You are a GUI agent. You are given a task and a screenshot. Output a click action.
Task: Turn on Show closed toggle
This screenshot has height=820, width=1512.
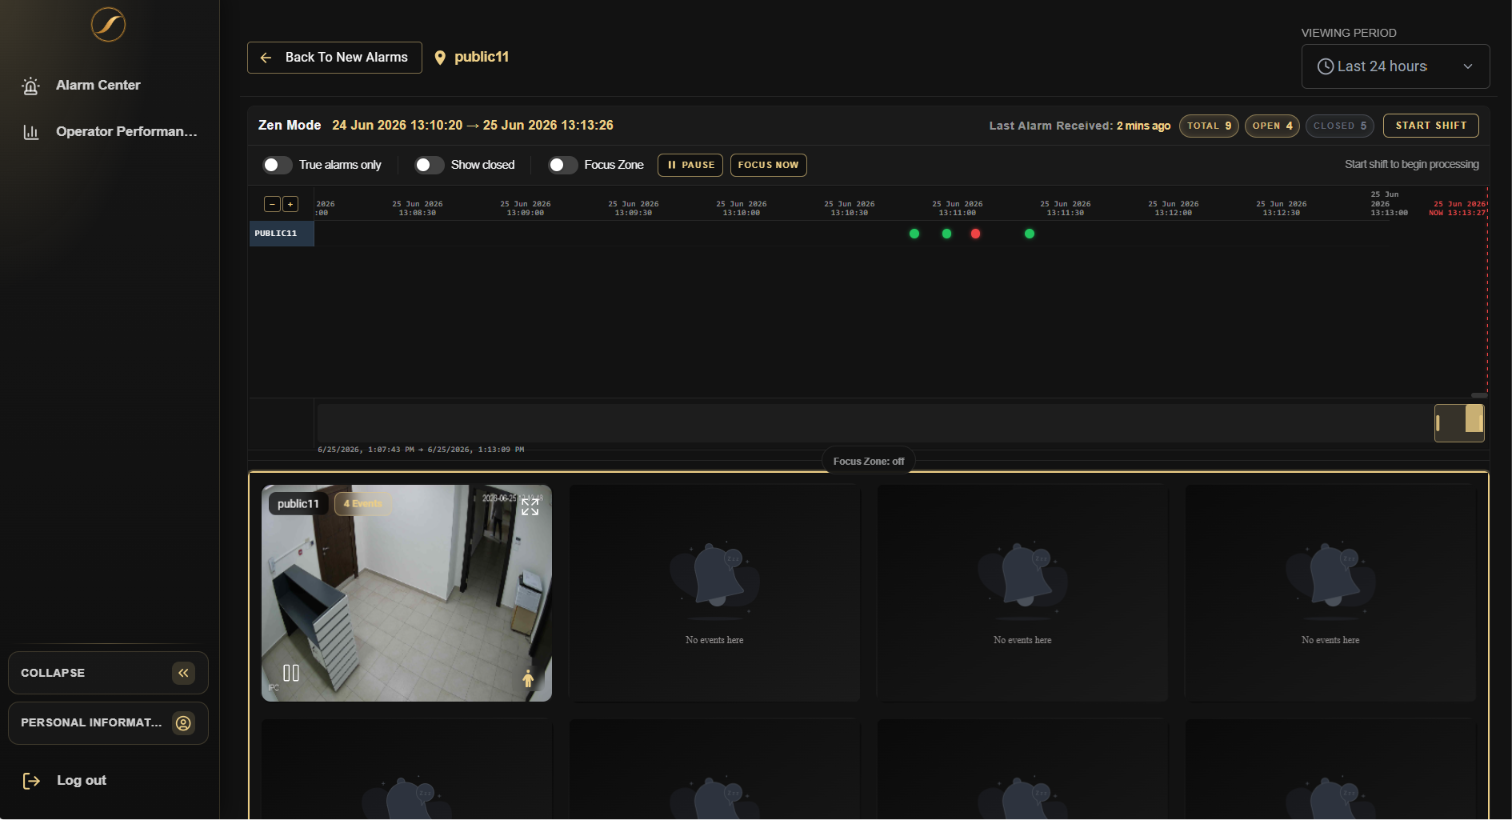point(429,165)
